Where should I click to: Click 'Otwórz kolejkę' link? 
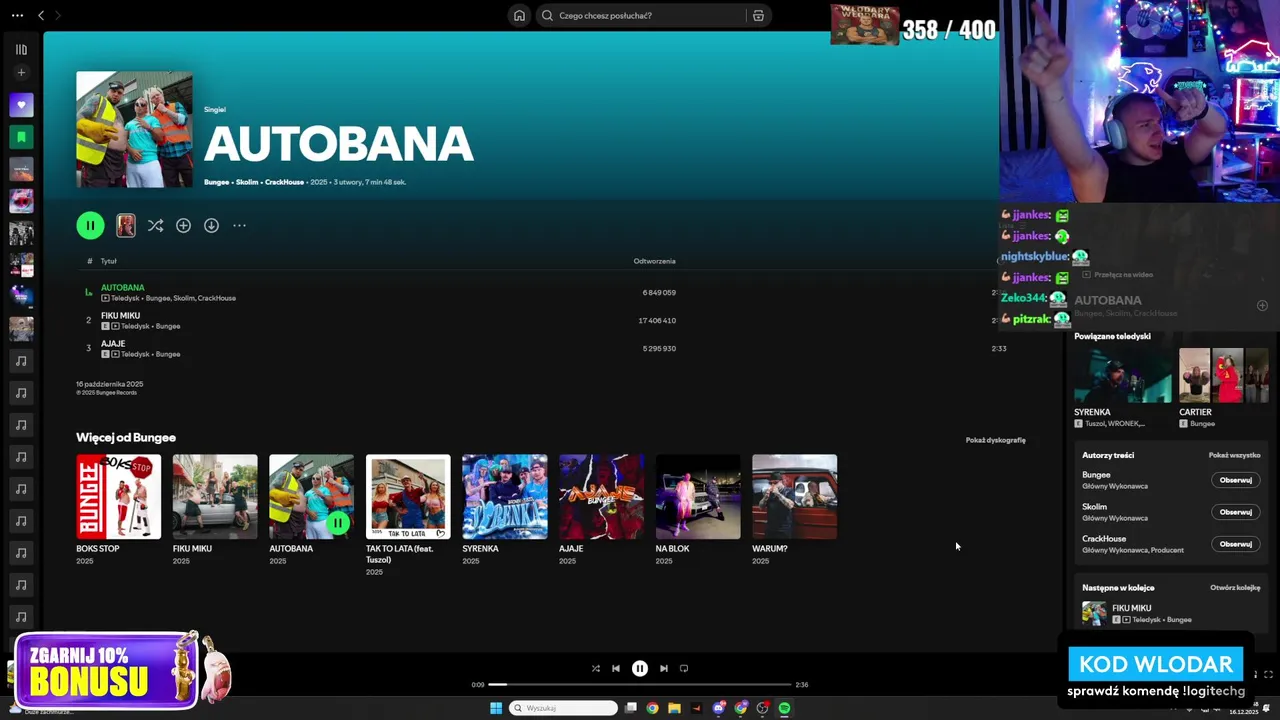1235,588
